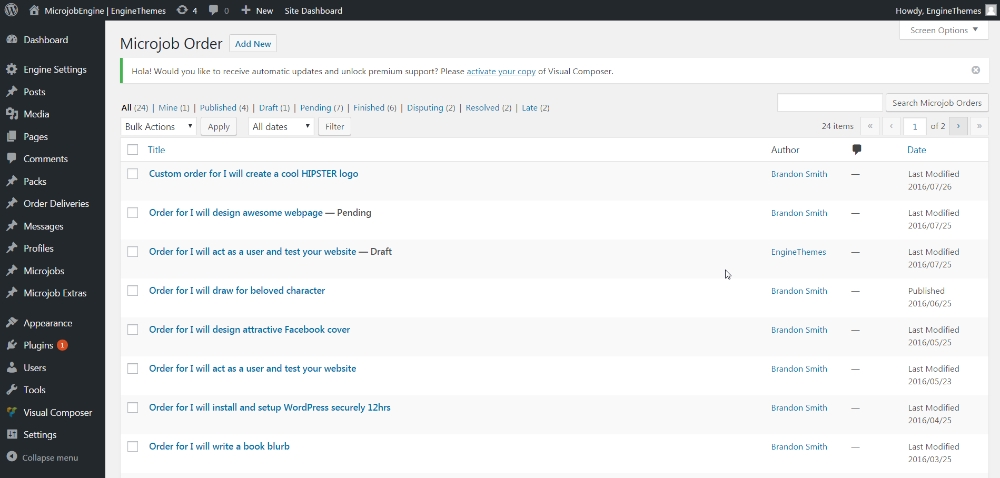
Task: Click the WordPress logo icon
Action: [11, 10]
